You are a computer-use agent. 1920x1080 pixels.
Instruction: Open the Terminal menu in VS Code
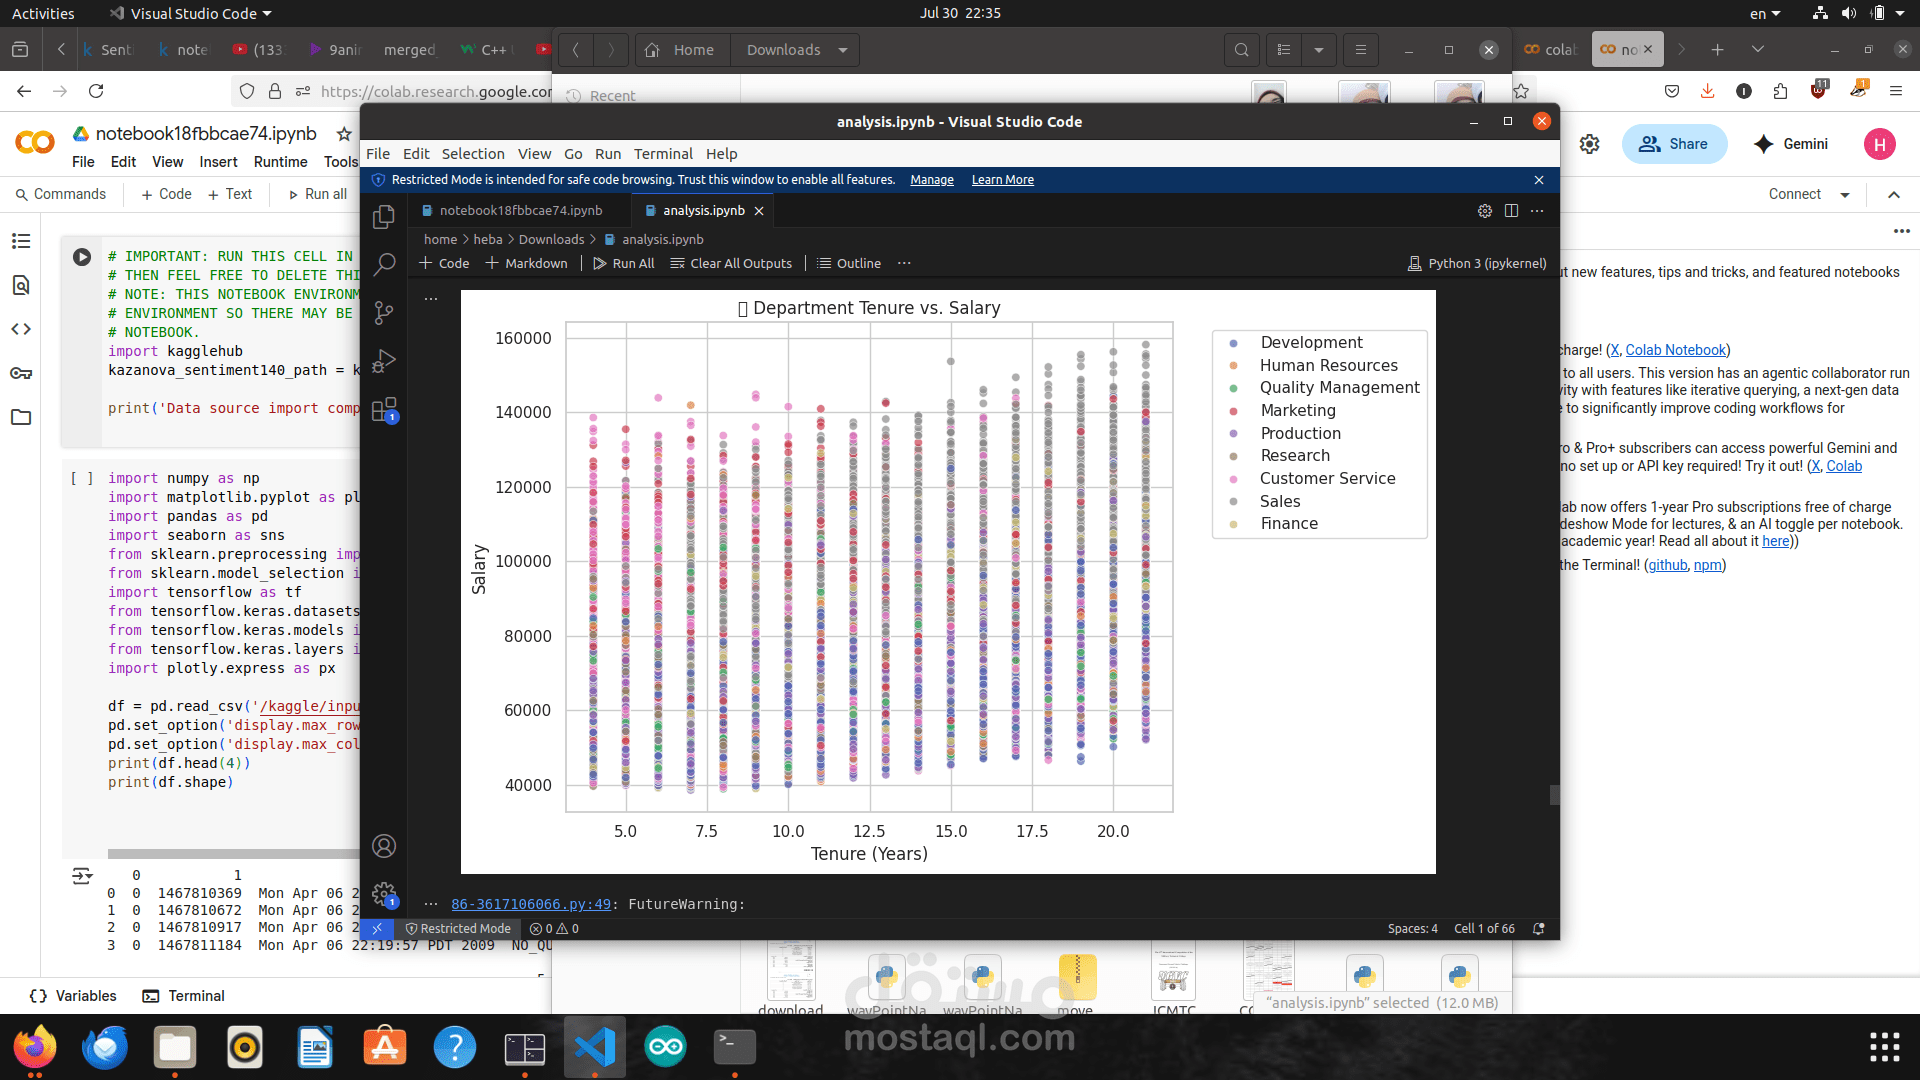(662, 154)
